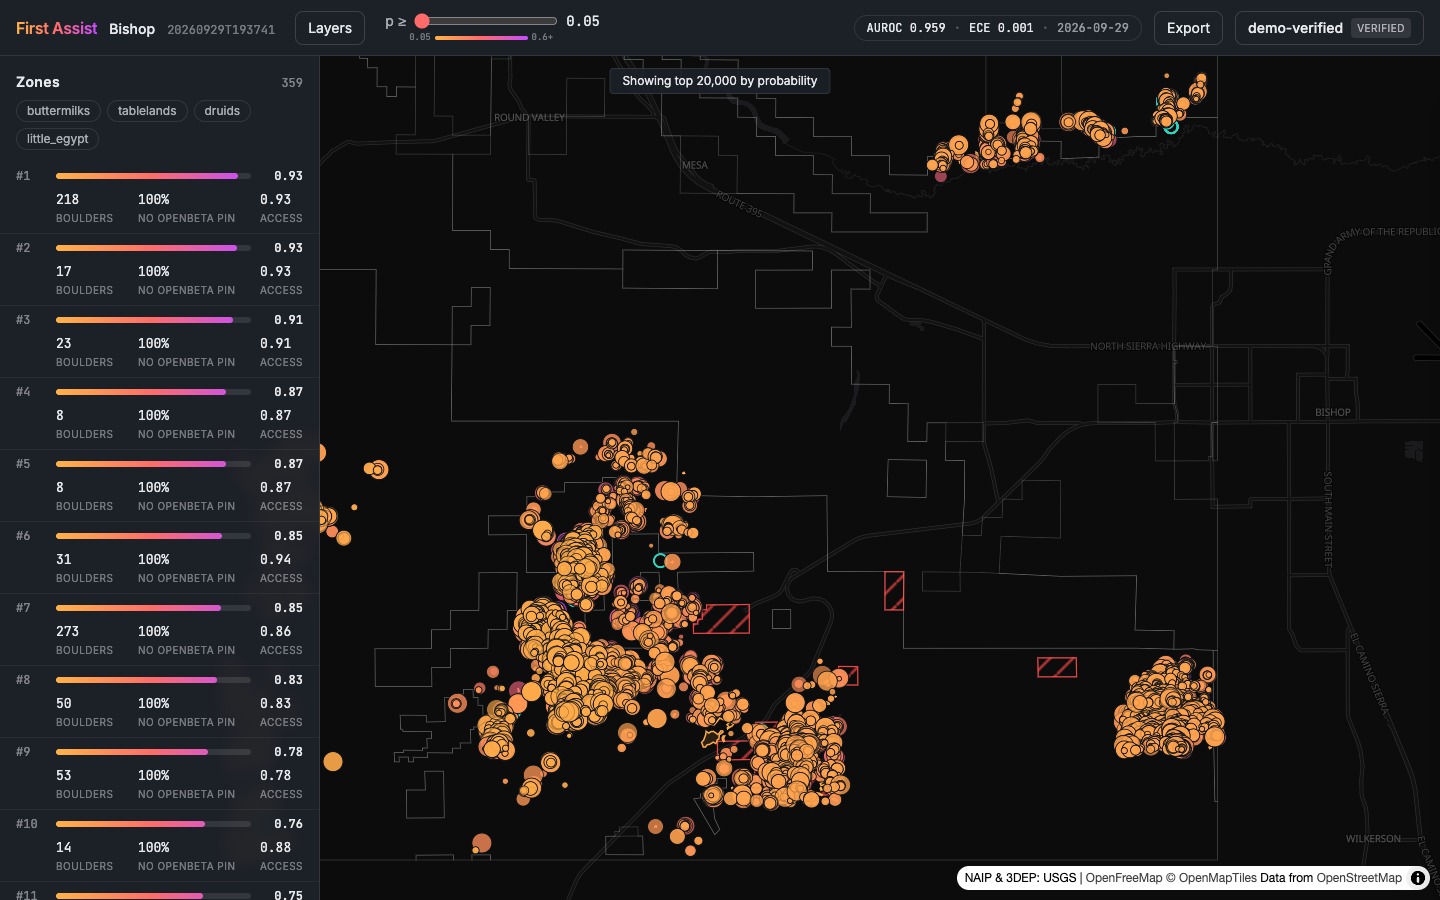Screen dimensions: 1440x900
Task: Select the tablelands zone chip
Action: tap(147, 111)
